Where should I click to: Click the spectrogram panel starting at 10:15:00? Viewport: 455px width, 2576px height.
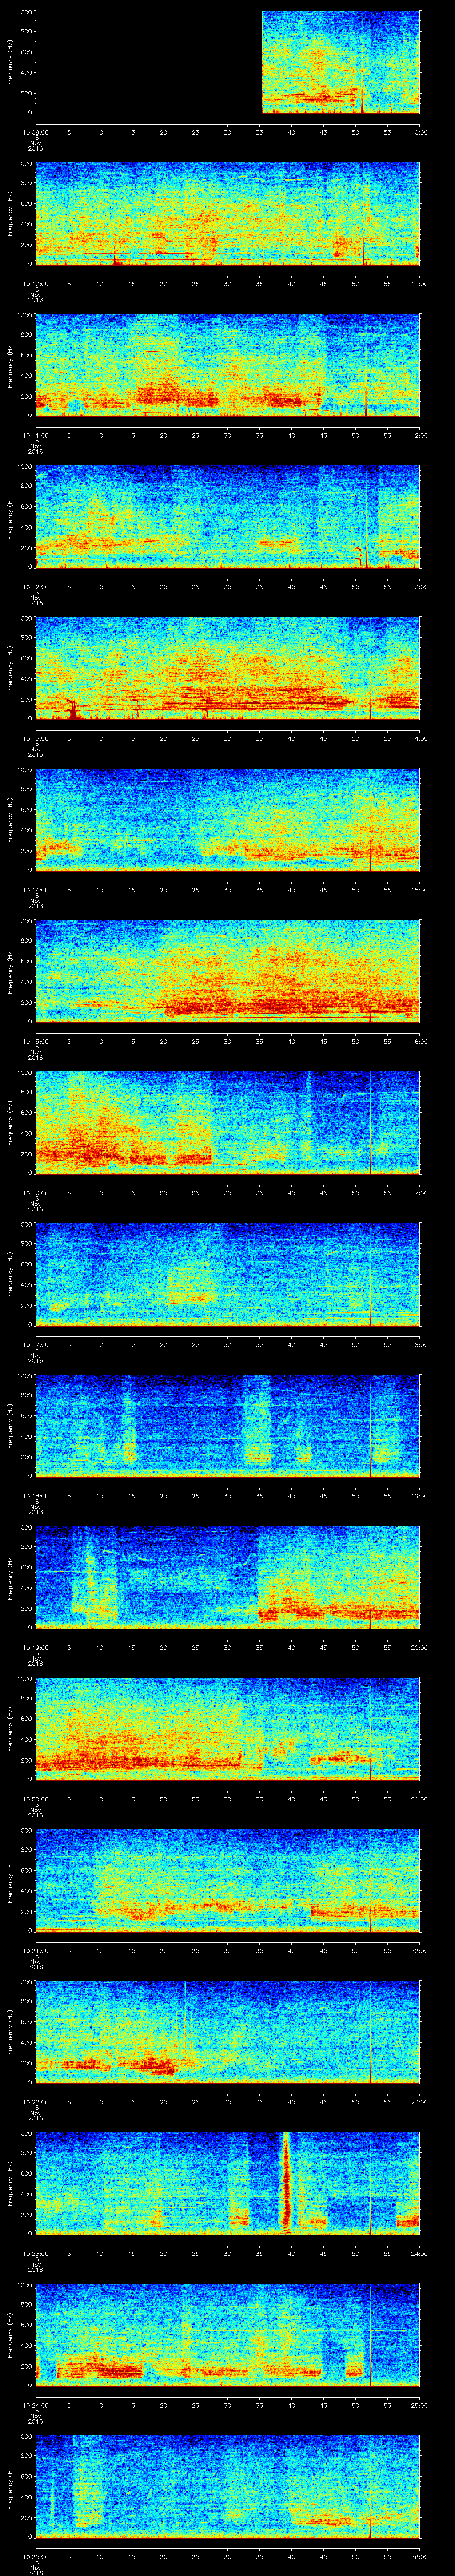(228, 971)
